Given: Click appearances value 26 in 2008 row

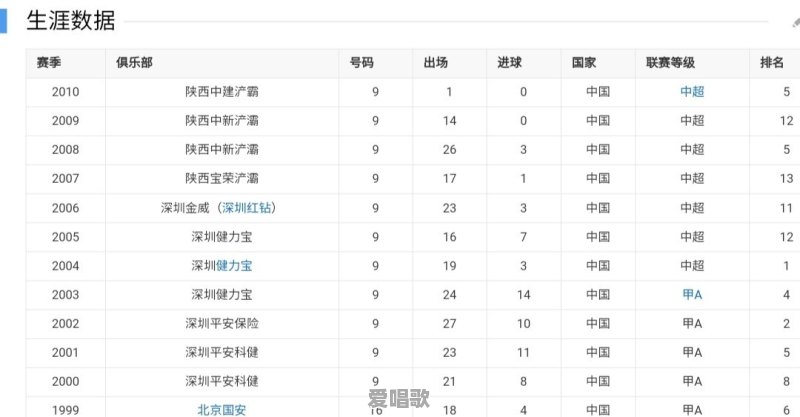Looking at the screenshot, I should (x=449, y=150).
